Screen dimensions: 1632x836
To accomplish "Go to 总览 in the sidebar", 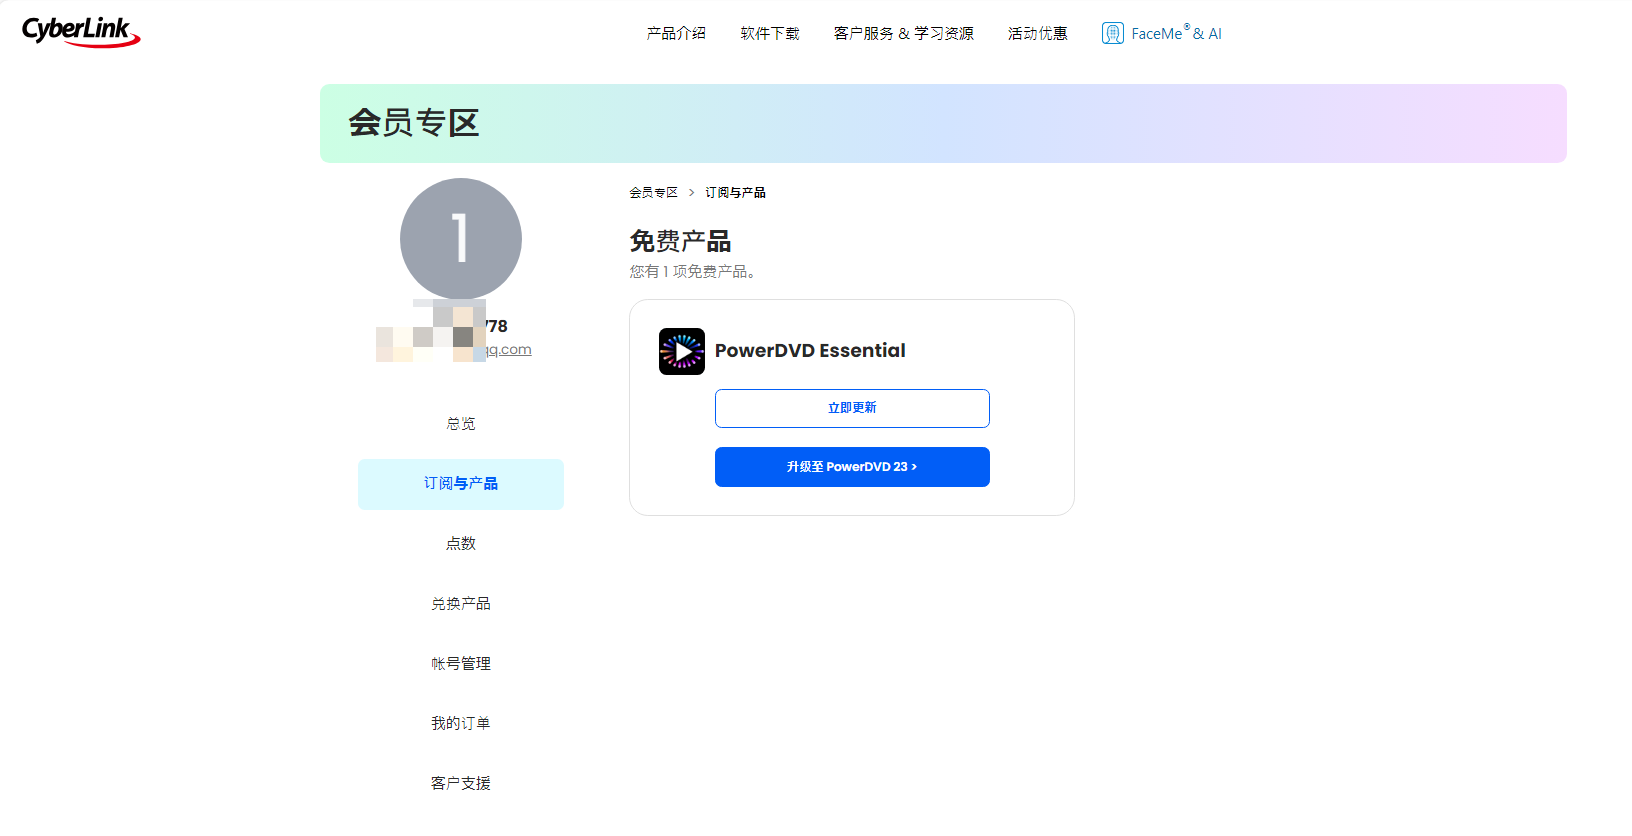I will coord(461,424).
